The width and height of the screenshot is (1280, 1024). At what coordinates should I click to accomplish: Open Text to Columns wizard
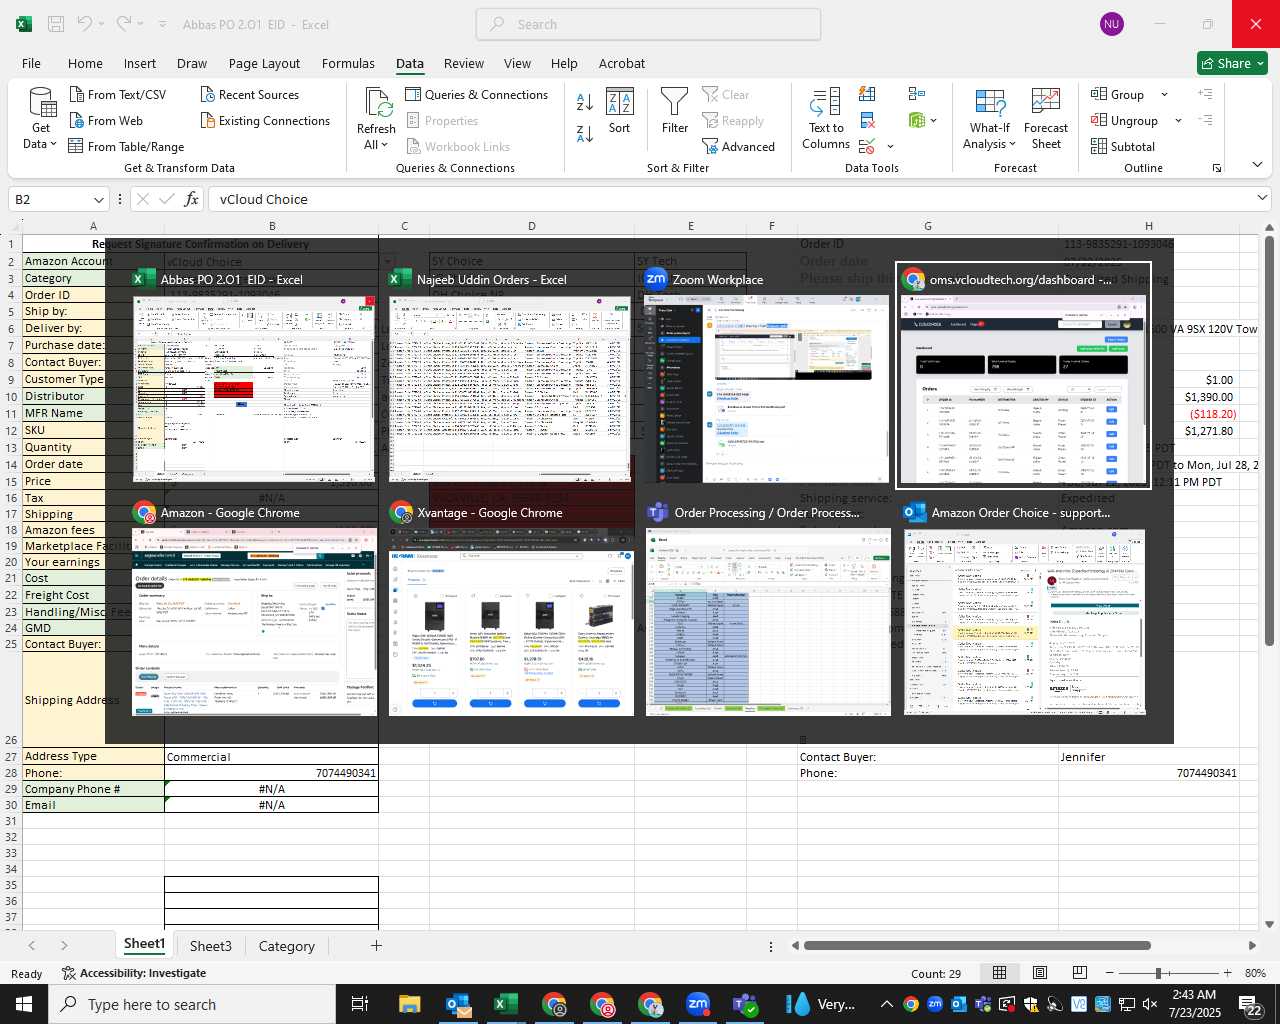(x=826, y=119)
